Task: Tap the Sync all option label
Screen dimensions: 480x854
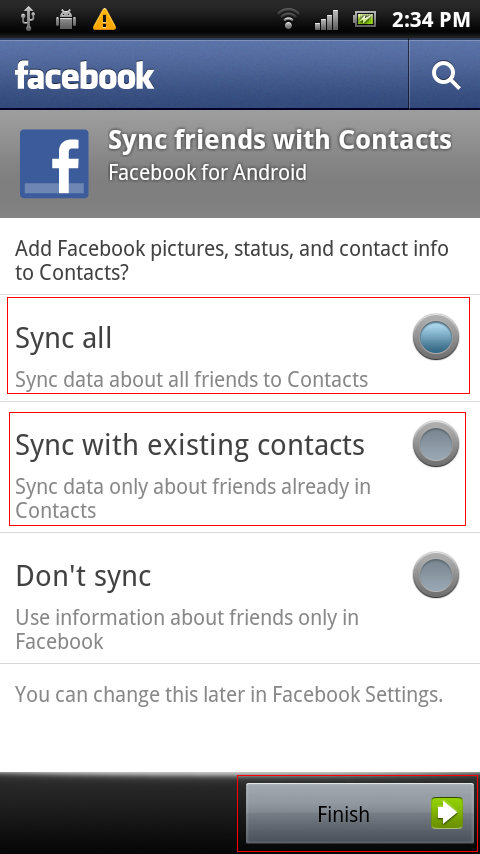Action: tap(63, 338)
